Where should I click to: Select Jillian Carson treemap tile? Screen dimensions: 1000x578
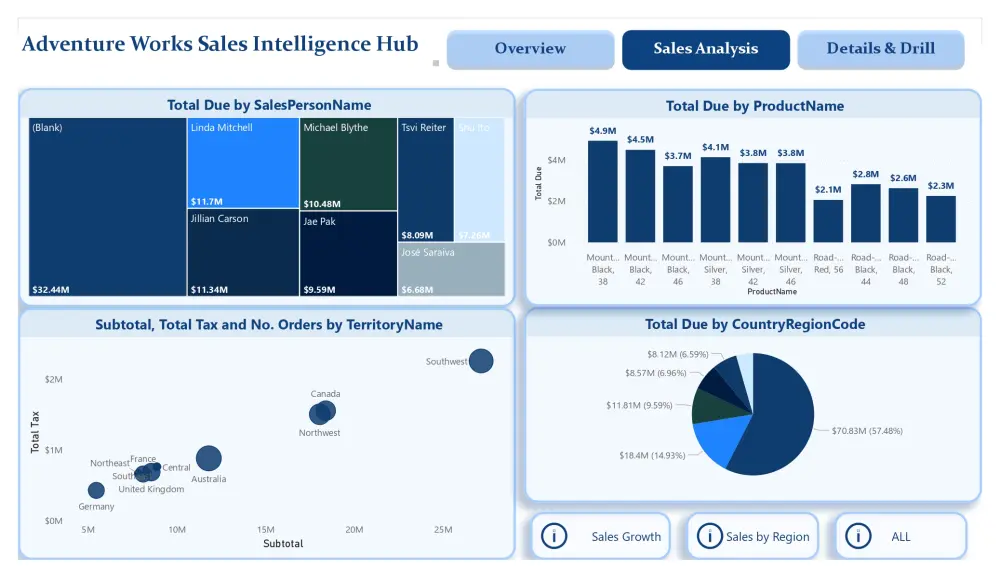243,253
